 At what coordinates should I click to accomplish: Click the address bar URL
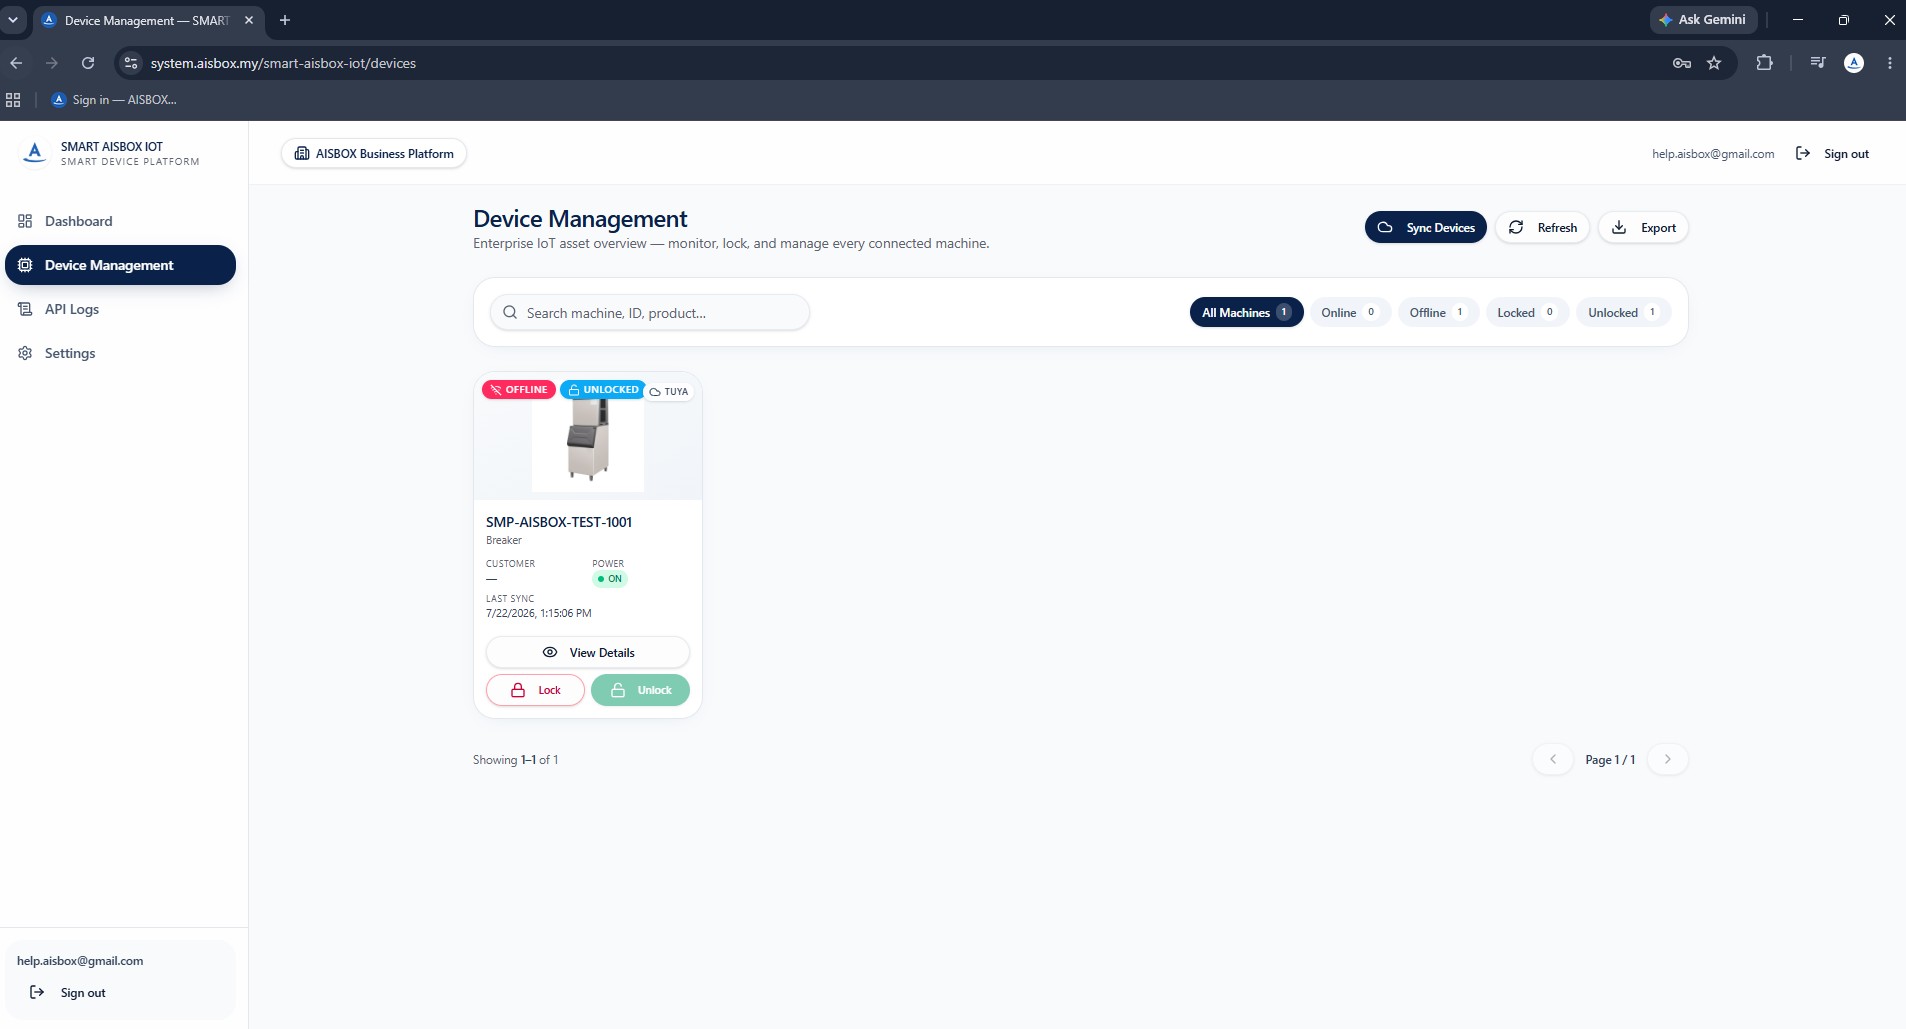click(x=283, y=63)
